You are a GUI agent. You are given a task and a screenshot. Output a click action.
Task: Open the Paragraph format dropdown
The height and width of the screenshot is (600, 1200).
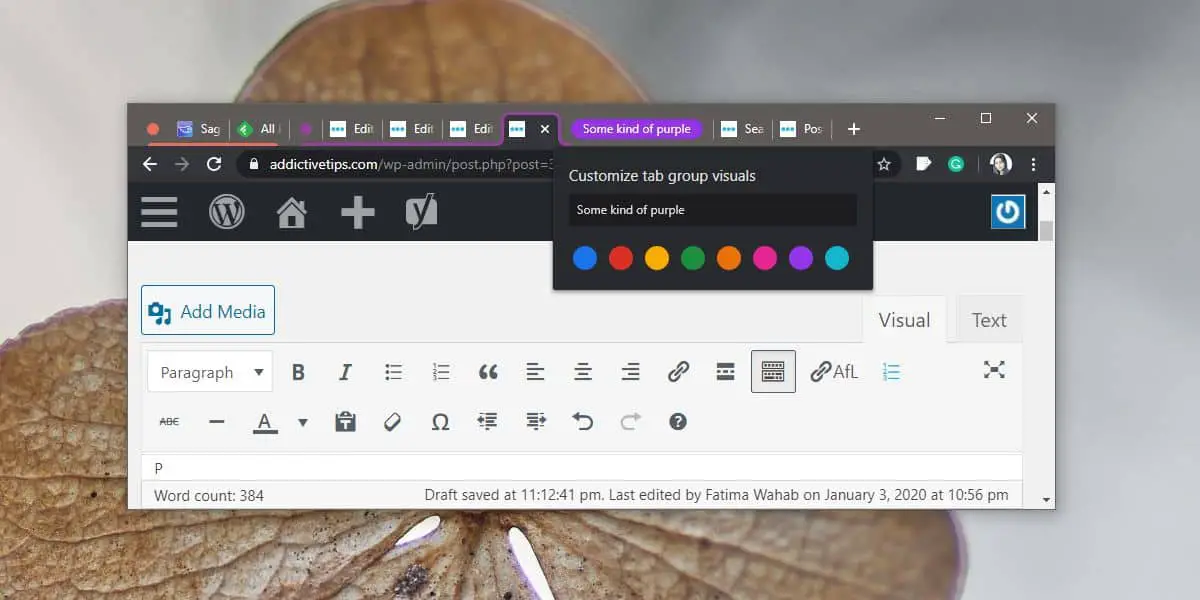210,372
